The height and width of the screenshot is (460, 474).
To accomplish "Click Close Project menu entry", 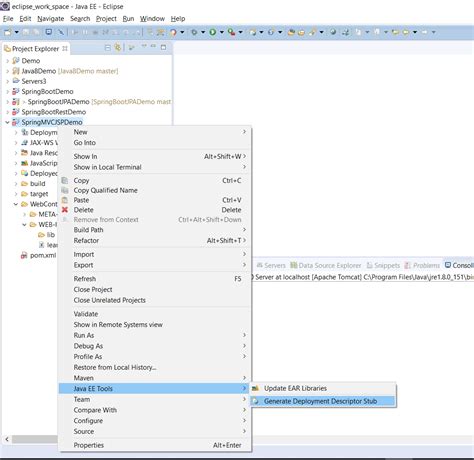I will click(155, 289).
